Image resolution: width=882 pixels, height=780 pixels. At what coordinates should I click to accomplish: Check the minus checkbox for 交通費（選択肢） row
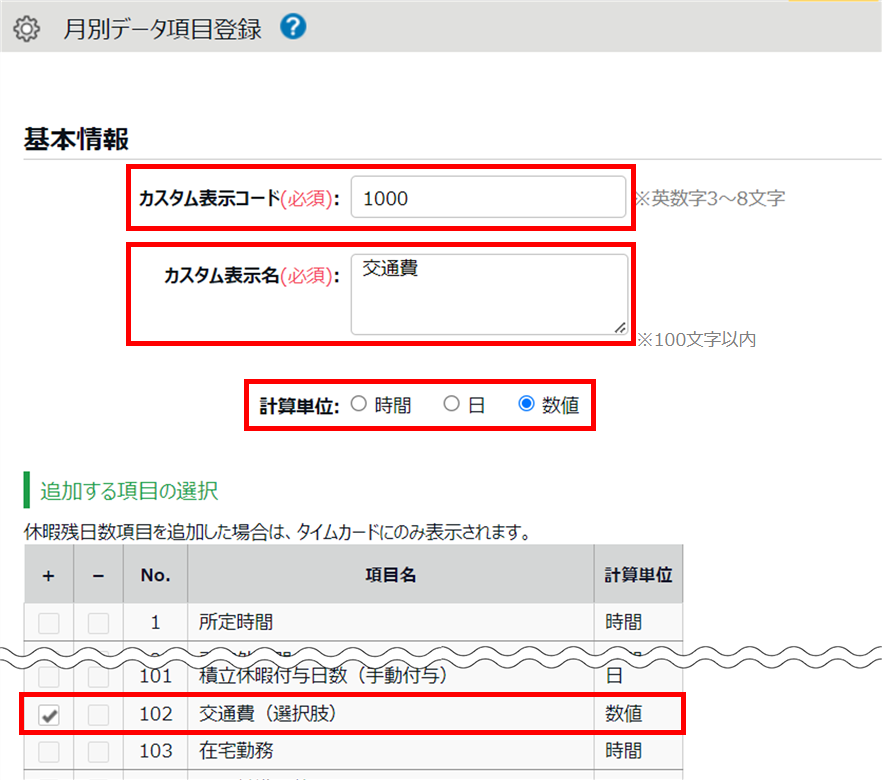point(98,715)
